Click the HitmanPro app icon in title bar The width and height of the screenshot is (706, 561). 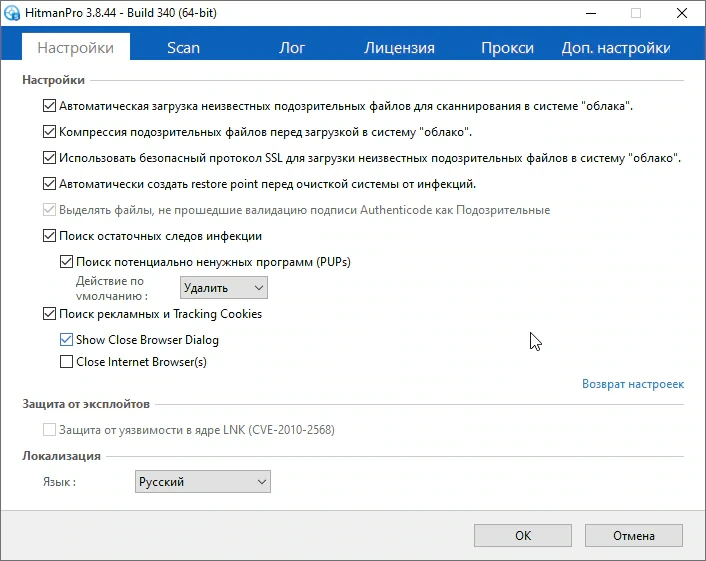click(x=12, y=13)
